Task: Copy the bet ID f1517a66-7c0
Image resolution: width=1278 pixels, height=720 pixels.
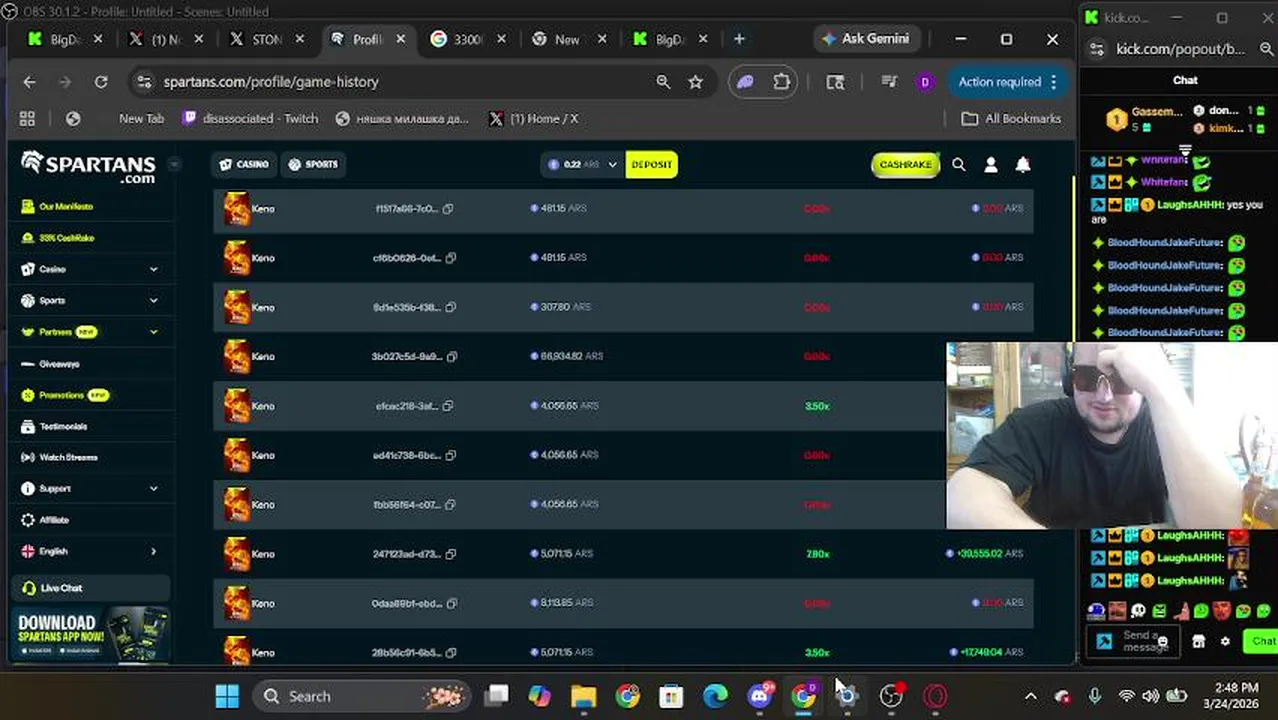Action: tap(448, 209)
